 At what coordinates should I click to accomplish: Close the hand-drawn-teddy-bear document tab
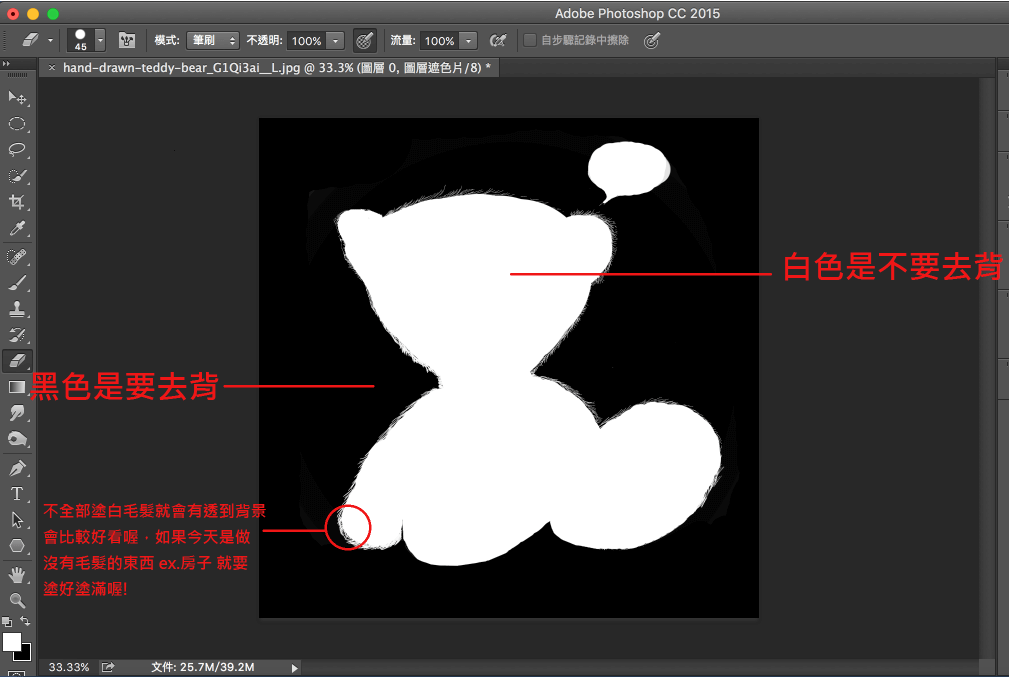tap(52, 68)
